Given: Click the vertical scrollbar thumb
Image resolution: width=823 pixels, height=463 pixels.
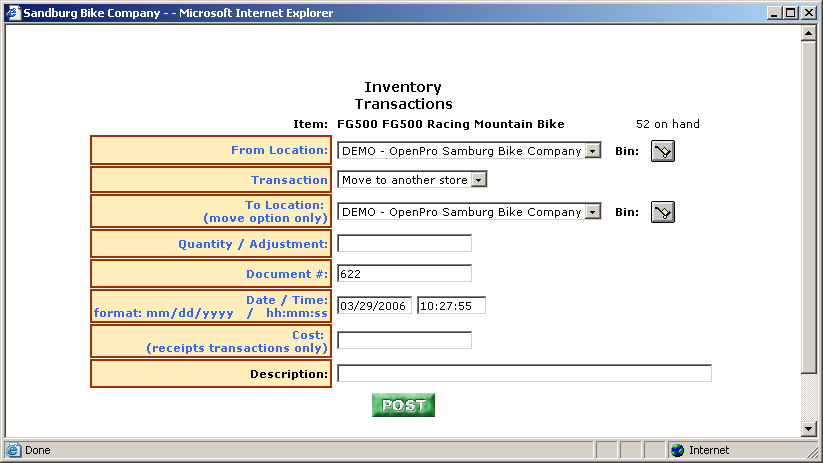Looking at the screenshot, I should (810, 205).
